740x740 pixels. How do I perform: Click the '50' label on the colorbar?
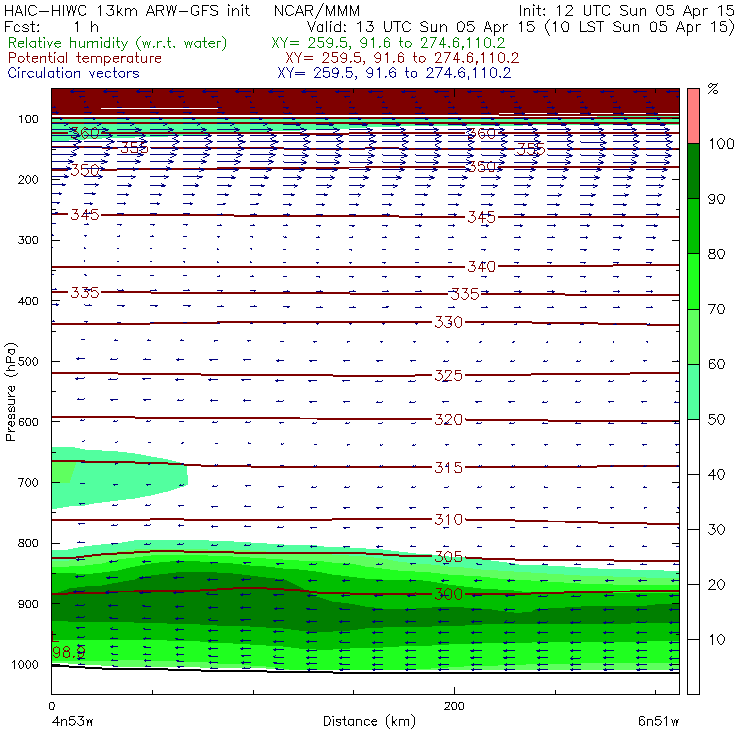pos(716,420)
